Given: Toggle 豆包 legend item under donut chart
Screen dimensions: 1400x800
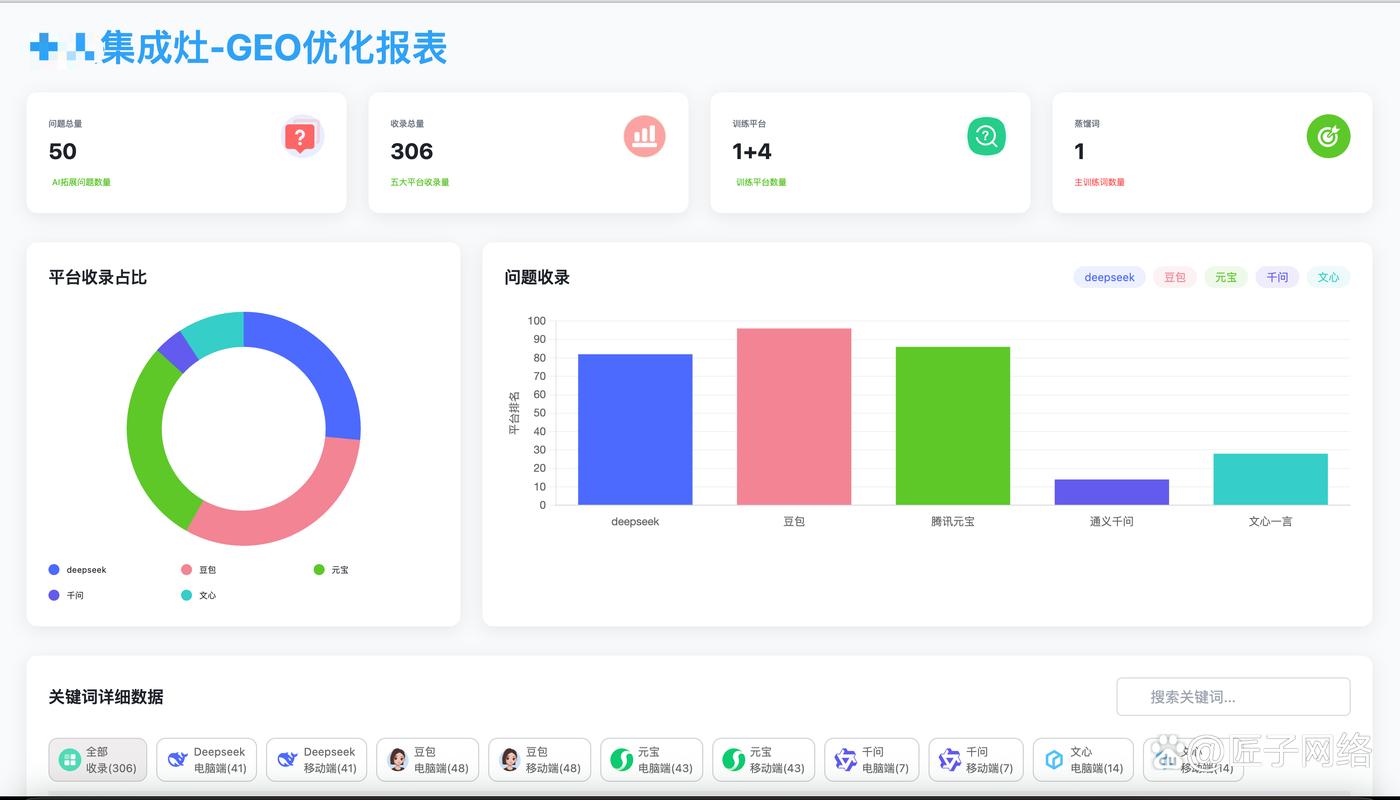Looking at the screenshot, I should pyautogui.click(x=198, y=570).
